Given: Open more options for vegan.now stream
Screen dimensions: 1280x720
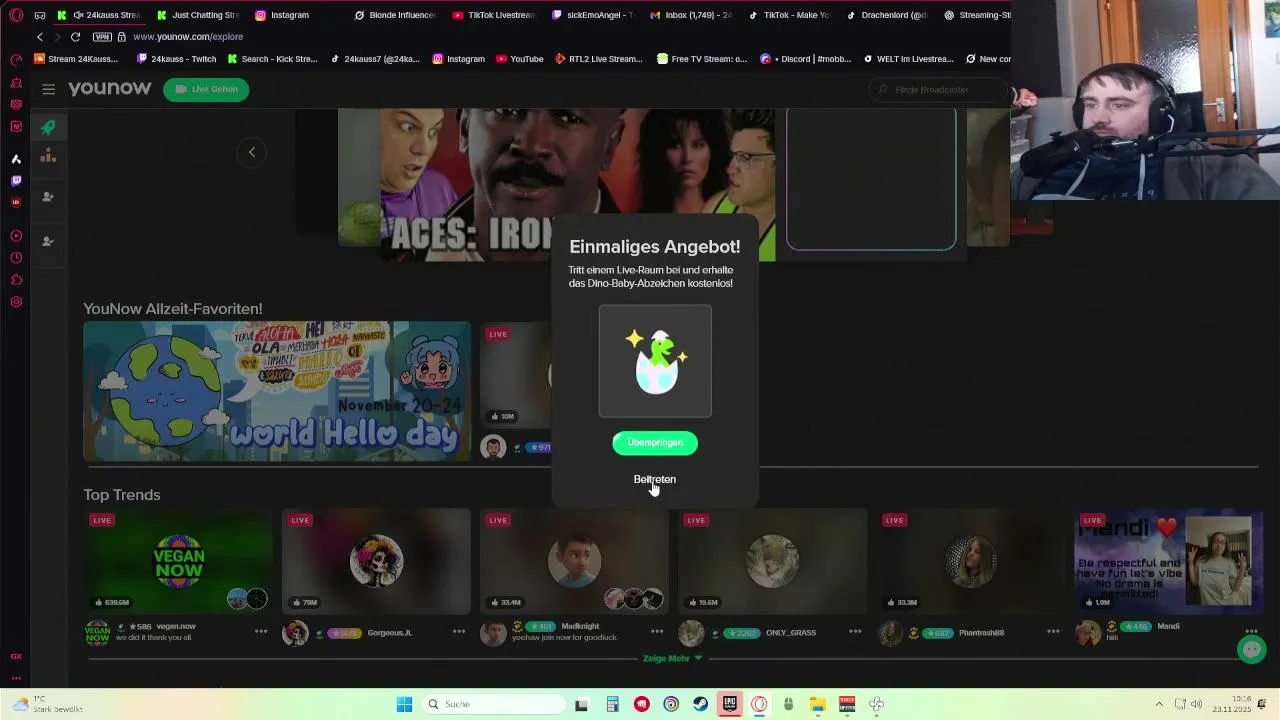Looking at the screenshot, I should [x=261, y=632].
